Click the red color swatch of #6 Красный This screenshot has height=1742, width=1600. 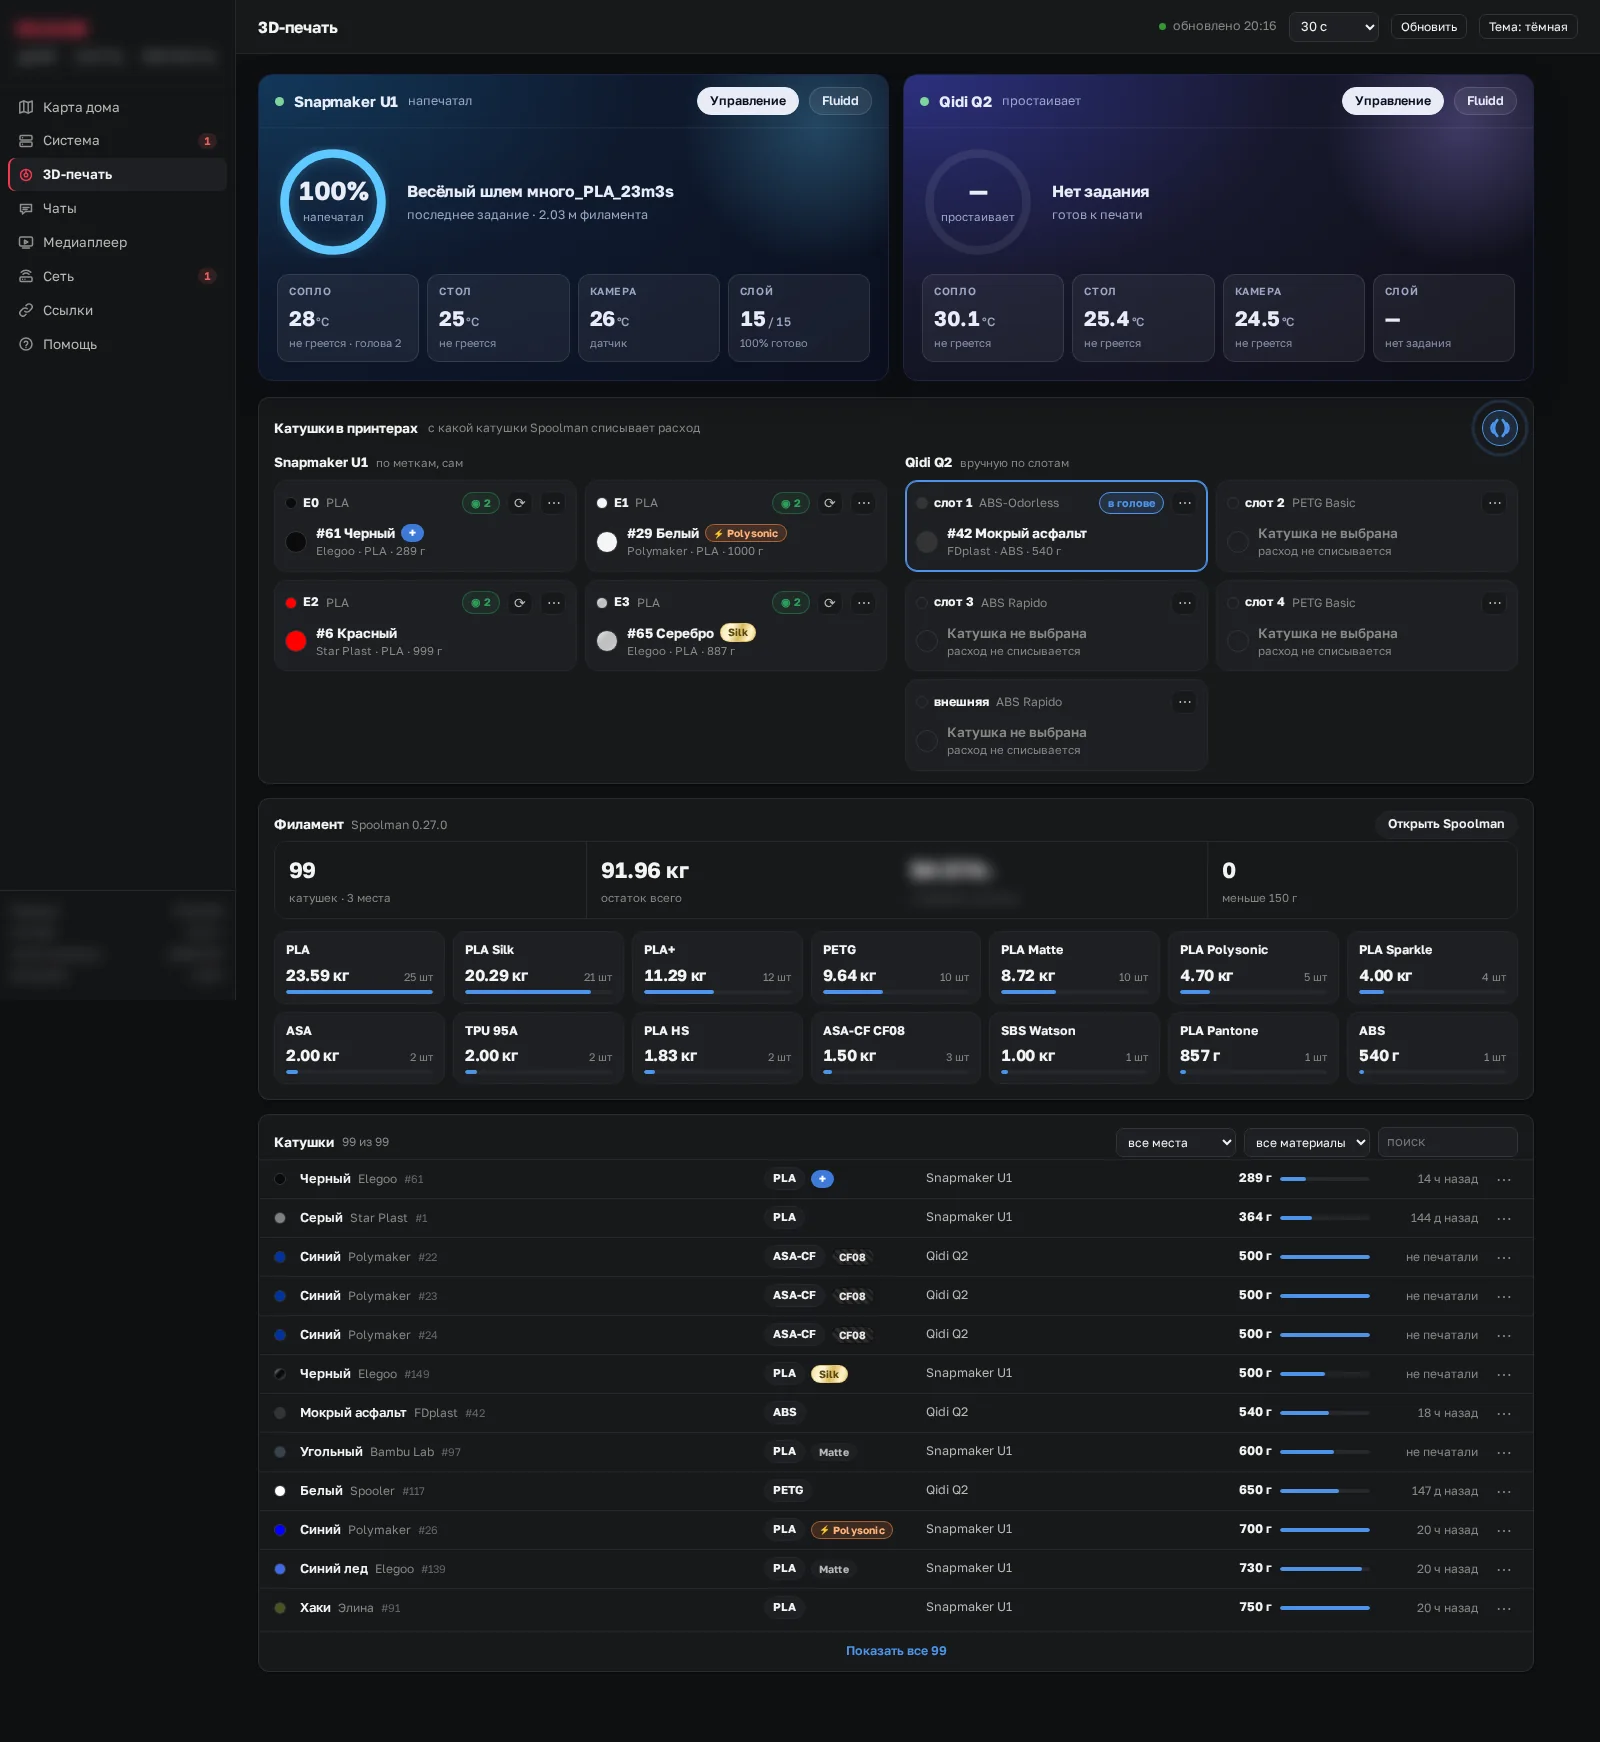coord(296,642)
